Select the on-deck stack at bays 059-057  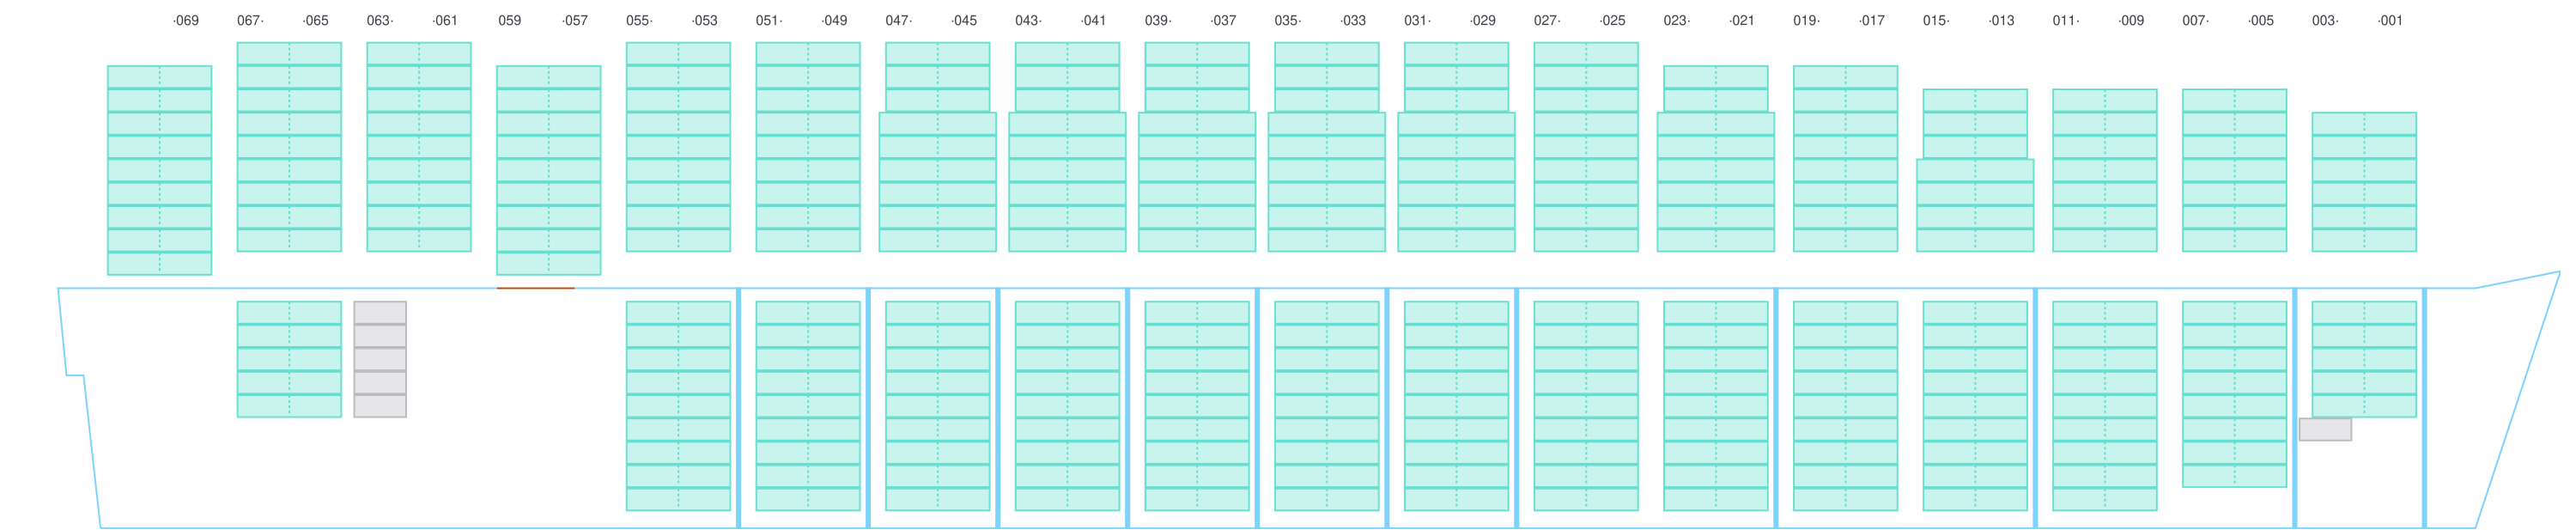pos(548,170)
